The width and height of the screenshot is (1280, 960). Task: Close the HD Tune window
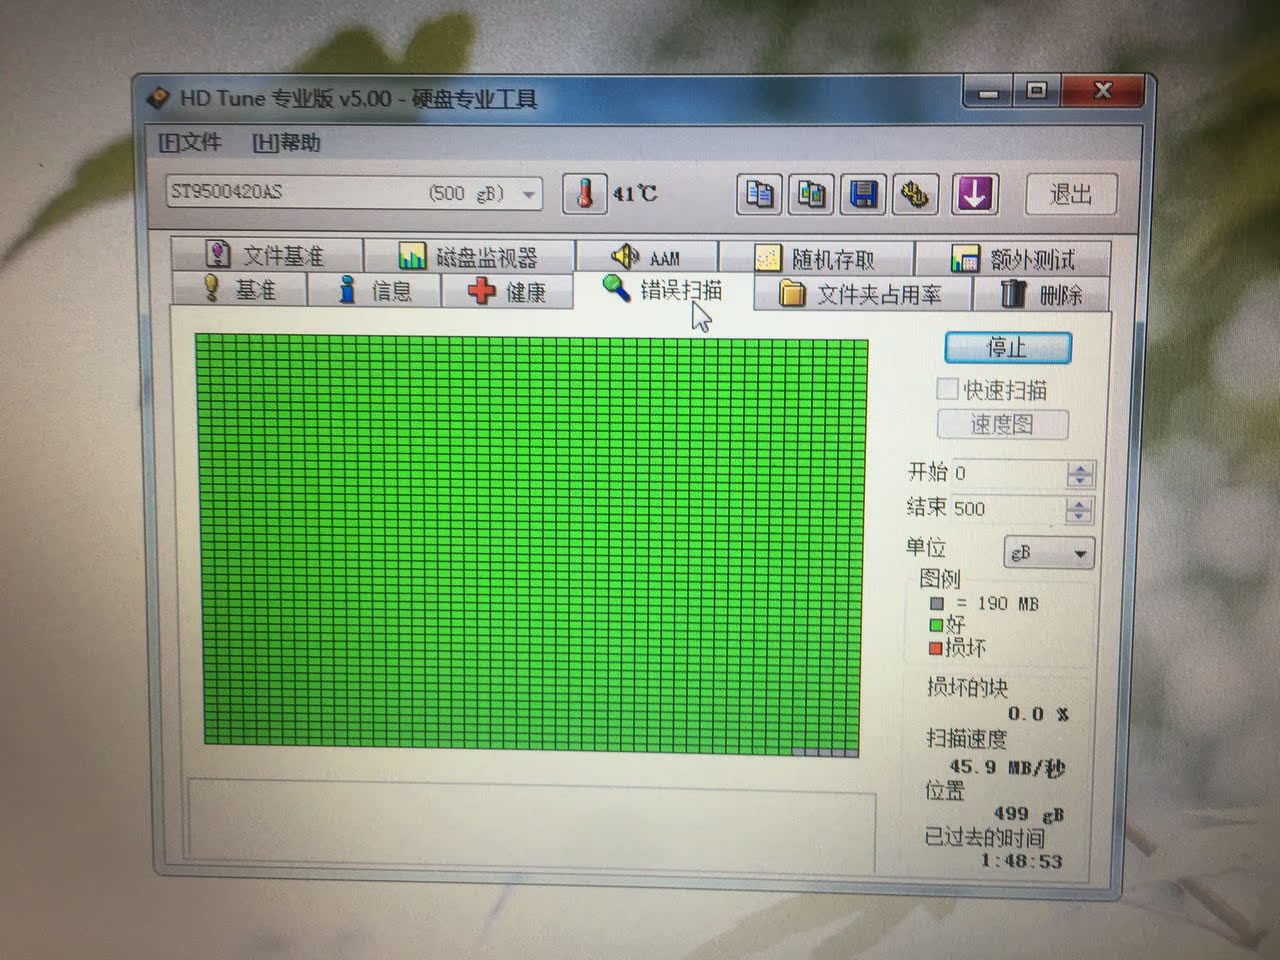click(x=1103, y=91)
